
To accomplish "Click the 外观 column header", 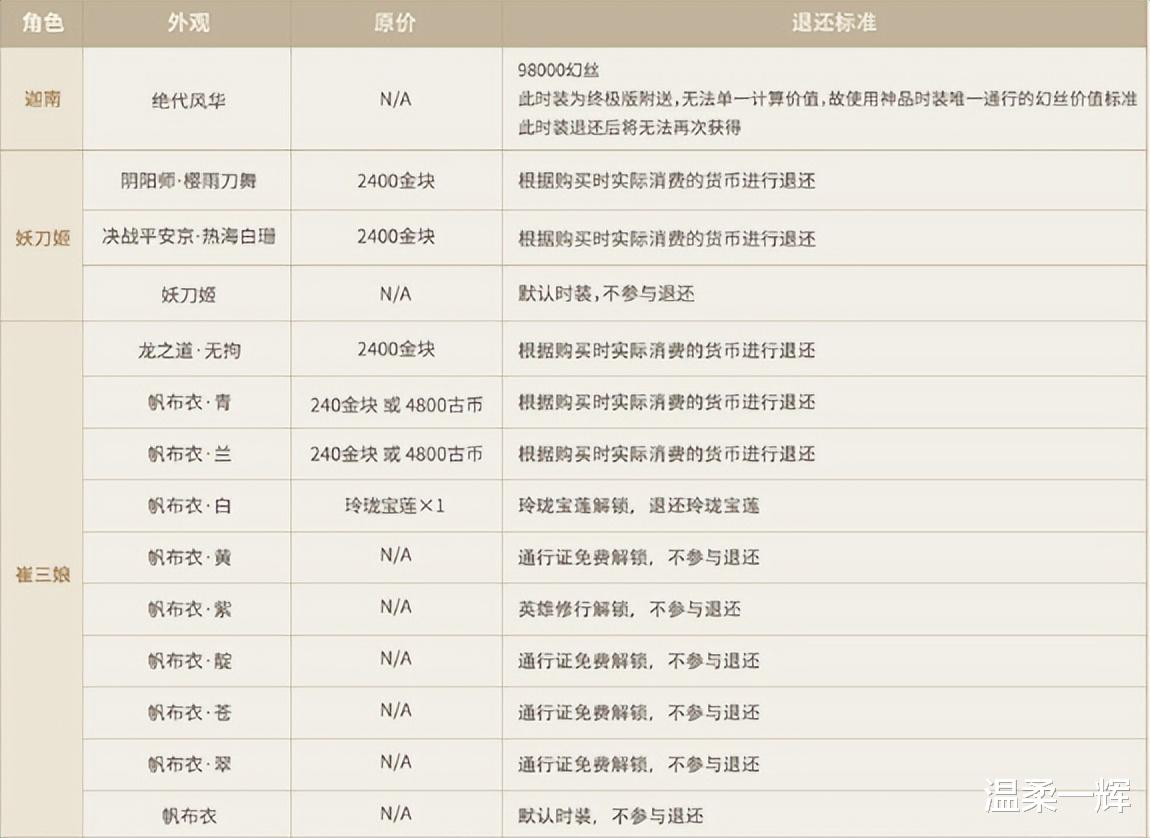I will click(x=188, y=23).
